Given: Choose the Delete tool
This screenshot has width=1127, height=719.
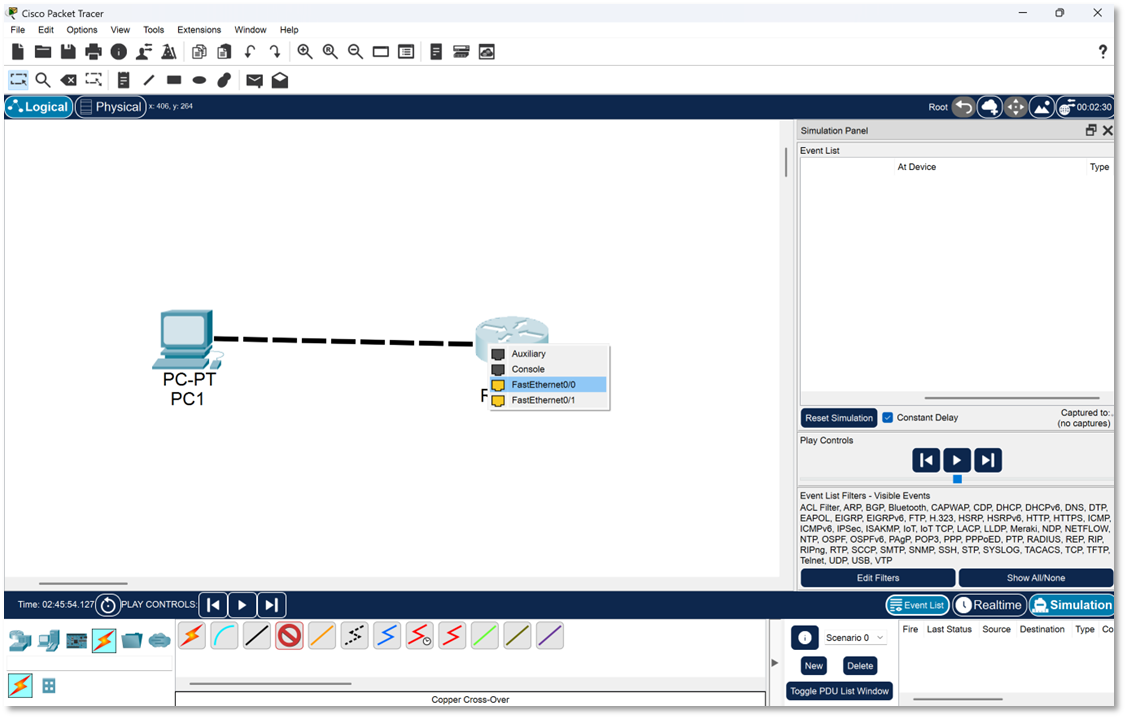Looking at the screenshot, I should pos(68,80).
